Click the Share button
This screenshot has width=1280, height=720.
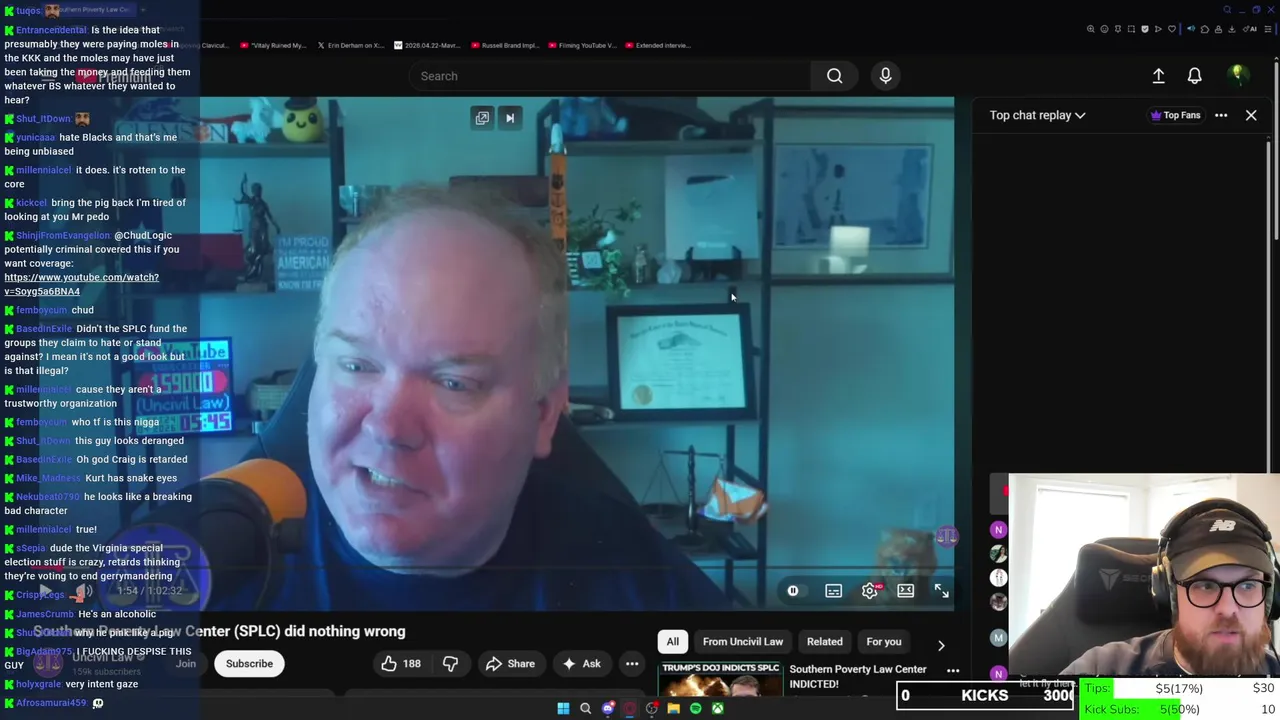510,663
